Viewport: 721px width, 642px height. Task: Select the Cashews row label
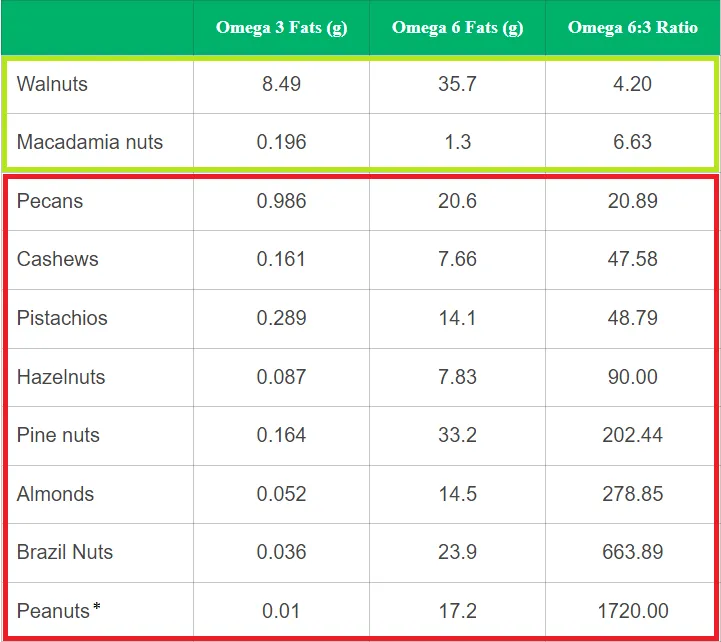coord(58,259)
